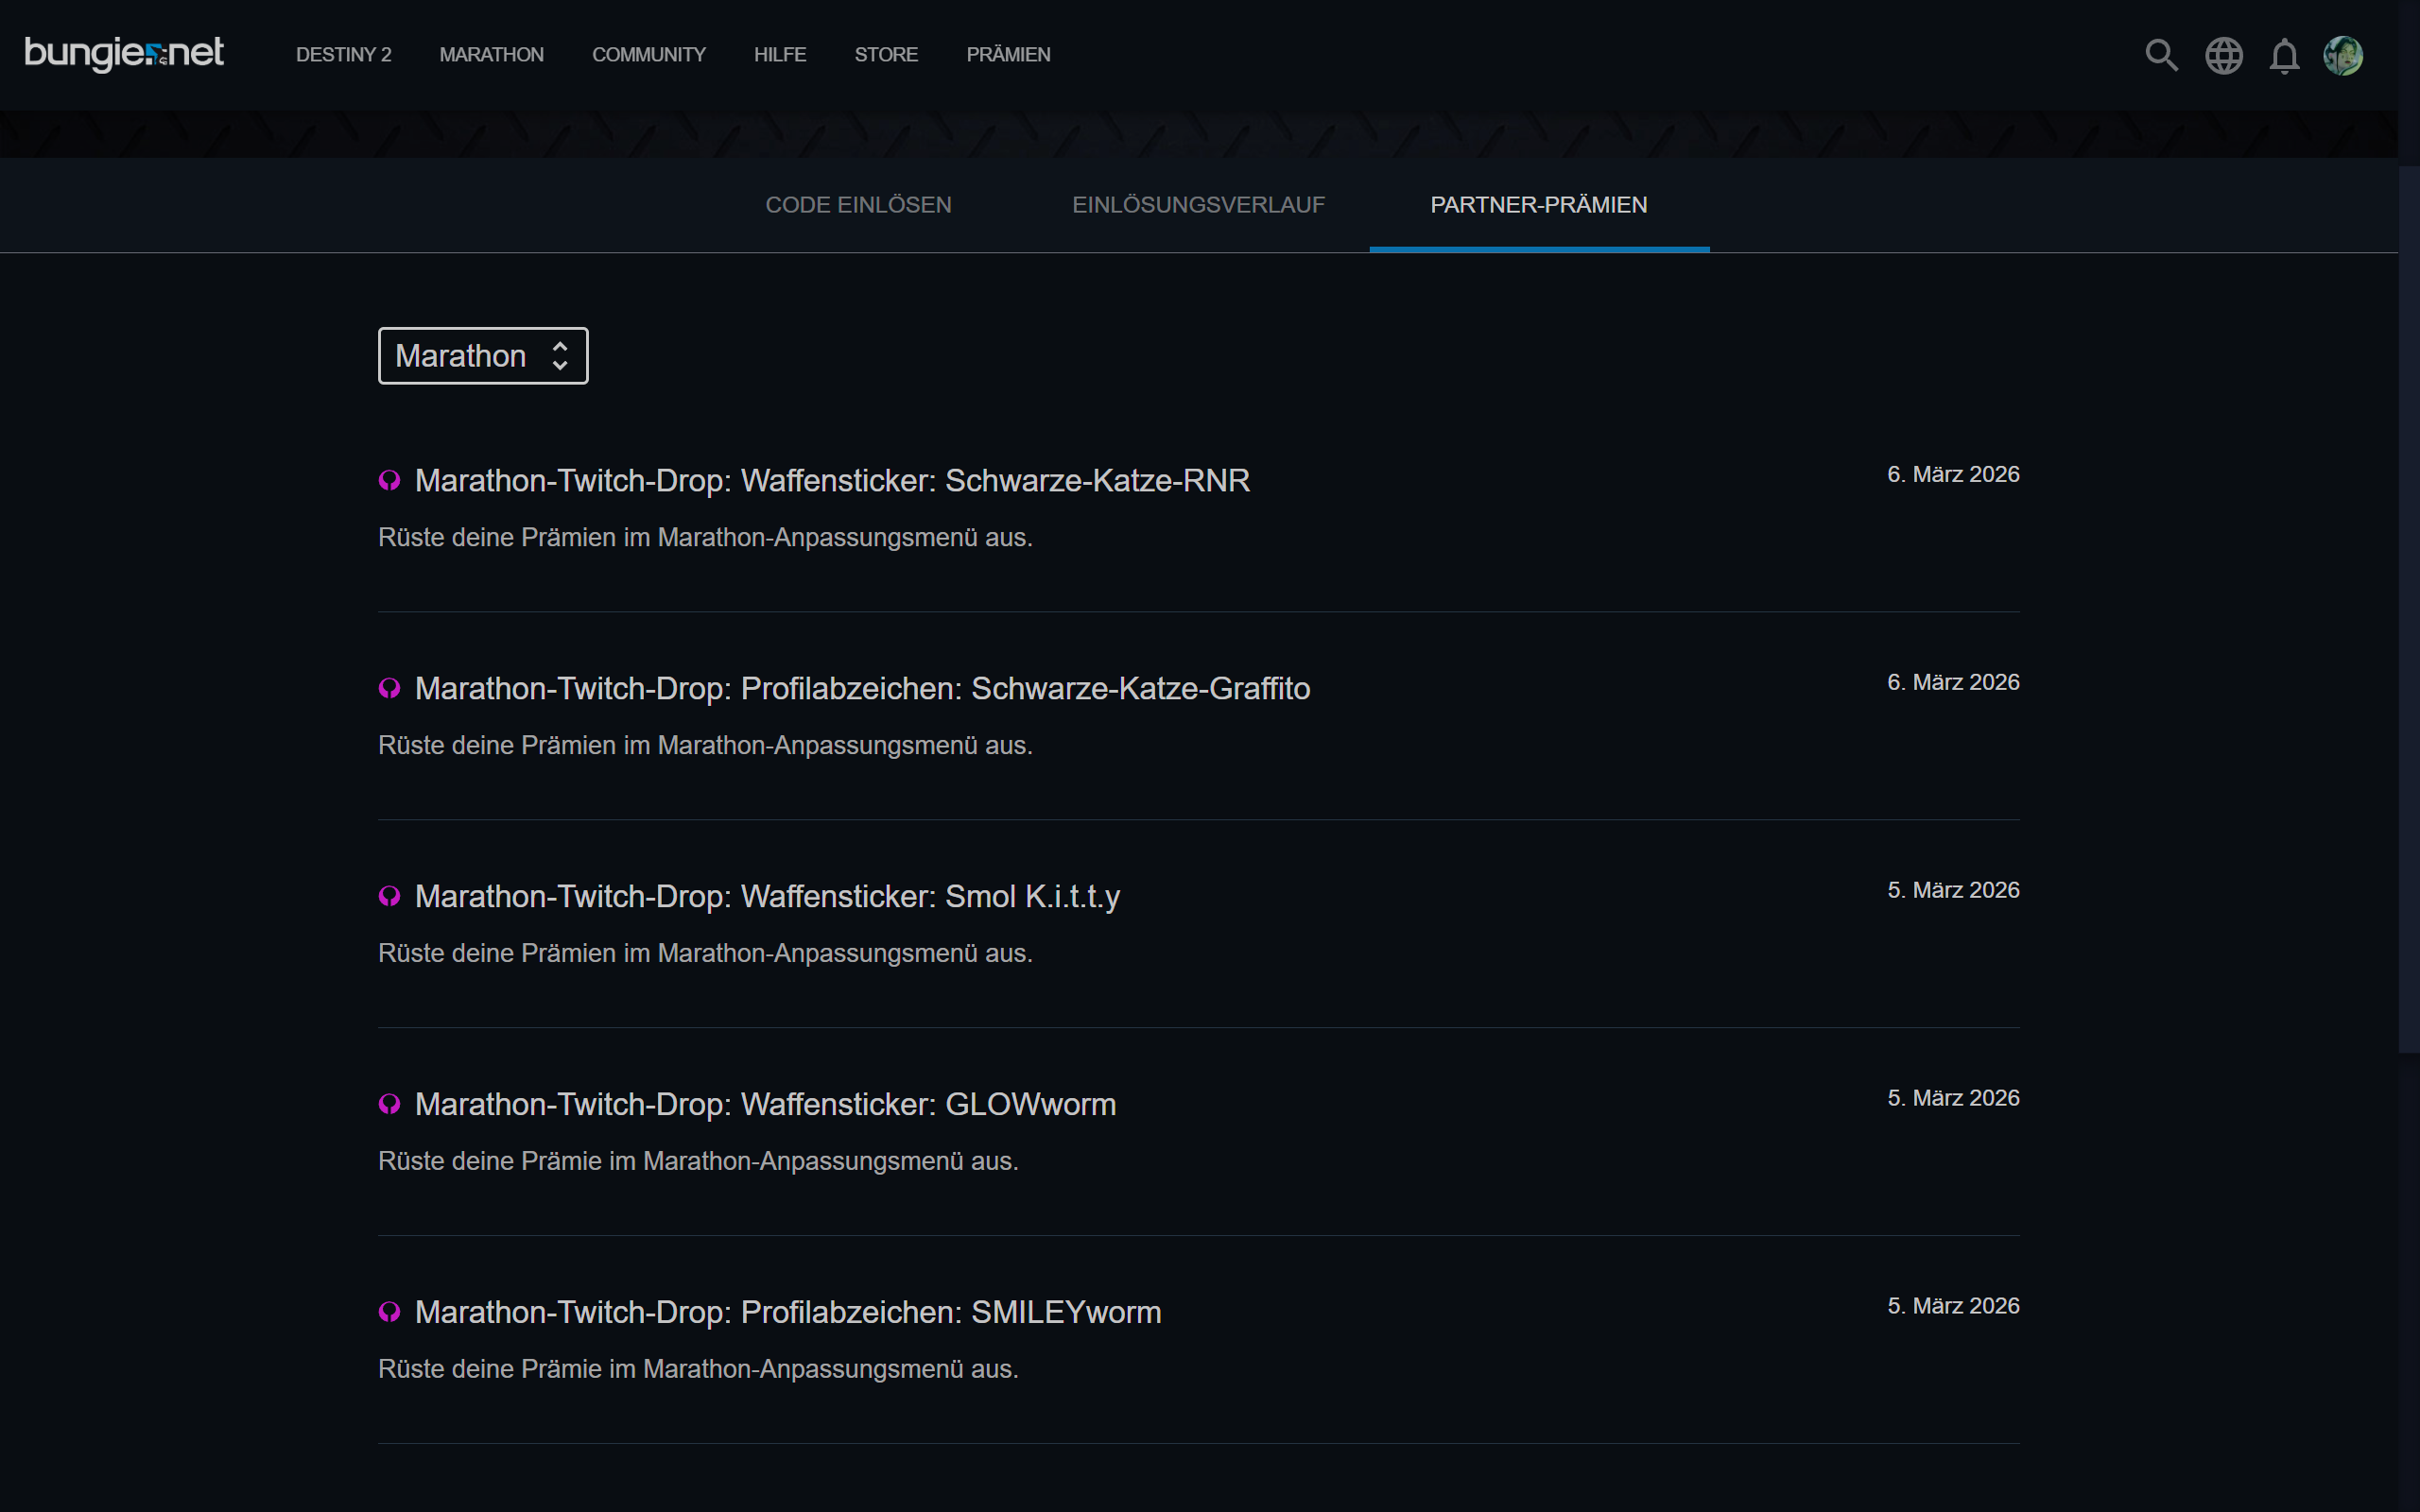Image resolution: width=2420 pixels, height=1512 pixels.
Task: Open the Marathon game dropdown
Action: (483, 356)
